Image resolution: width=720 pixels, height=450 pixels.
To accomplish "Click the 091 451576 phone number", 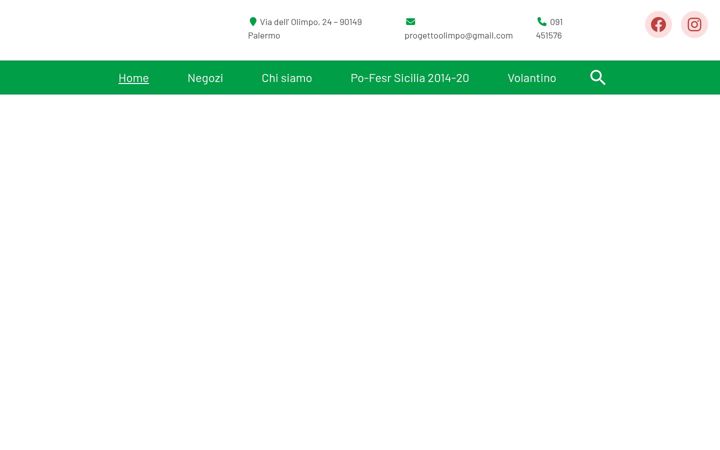I will coord(549,28).
